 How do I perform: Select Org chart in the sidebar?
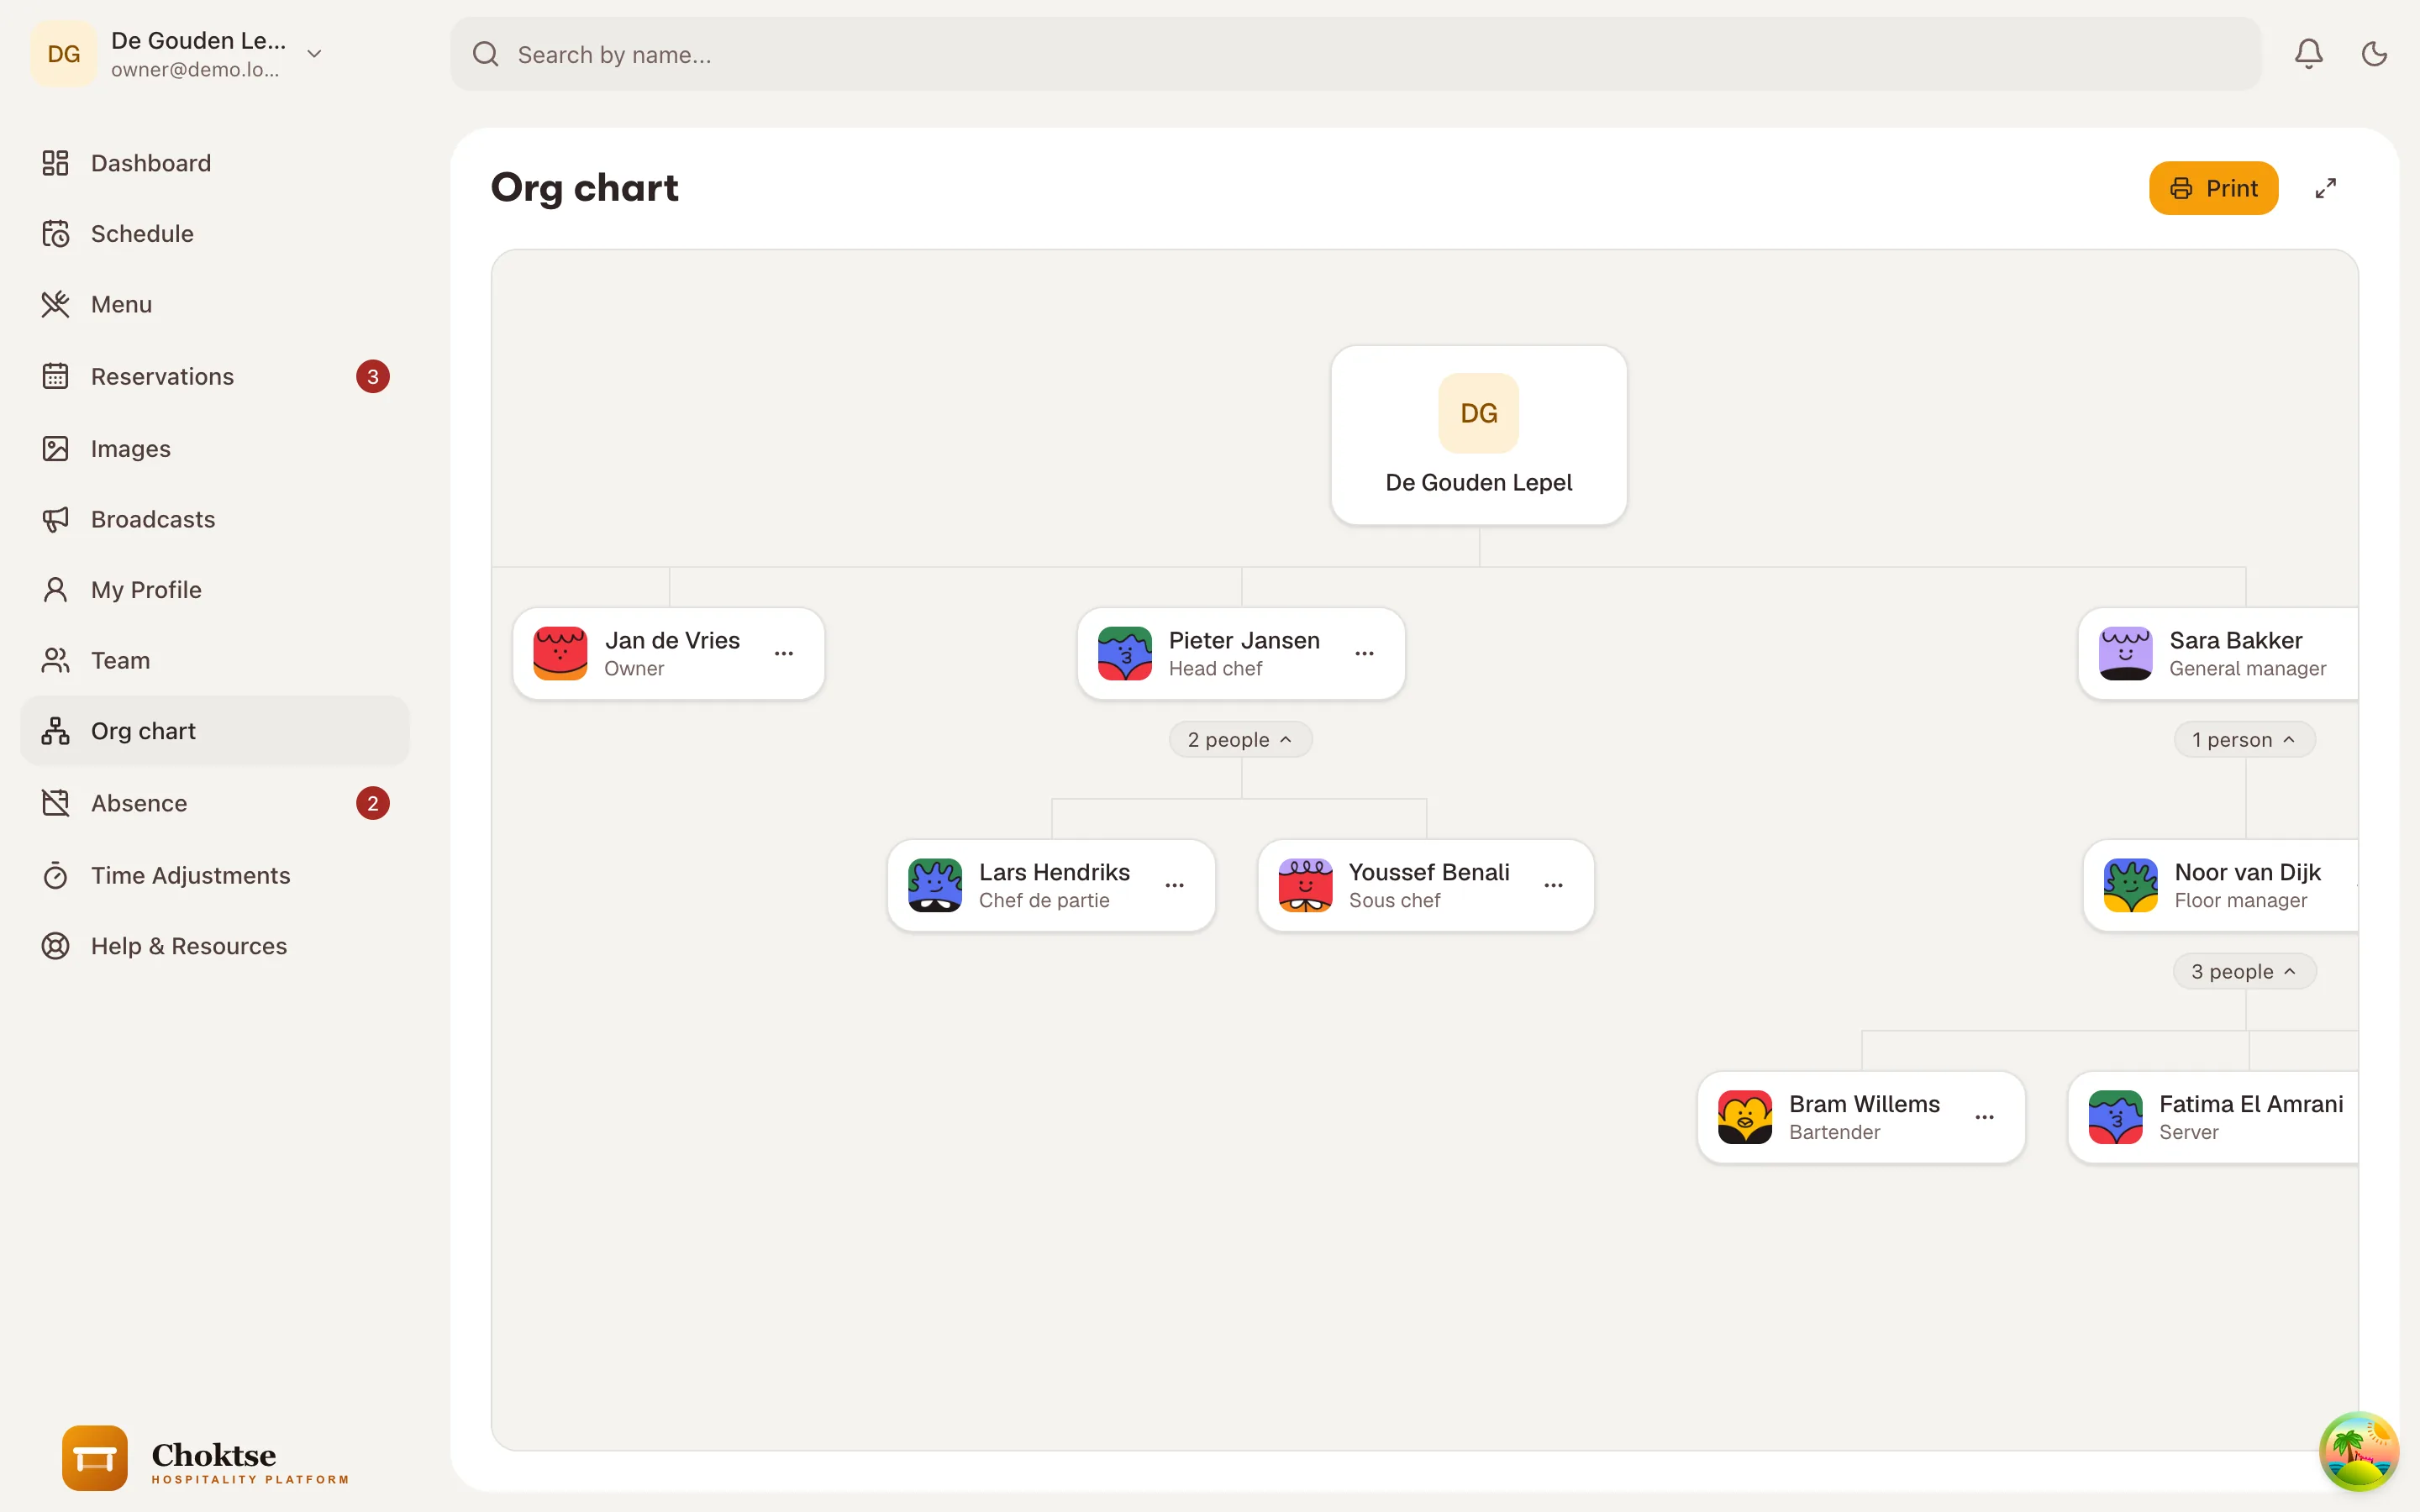coord(214,731)
